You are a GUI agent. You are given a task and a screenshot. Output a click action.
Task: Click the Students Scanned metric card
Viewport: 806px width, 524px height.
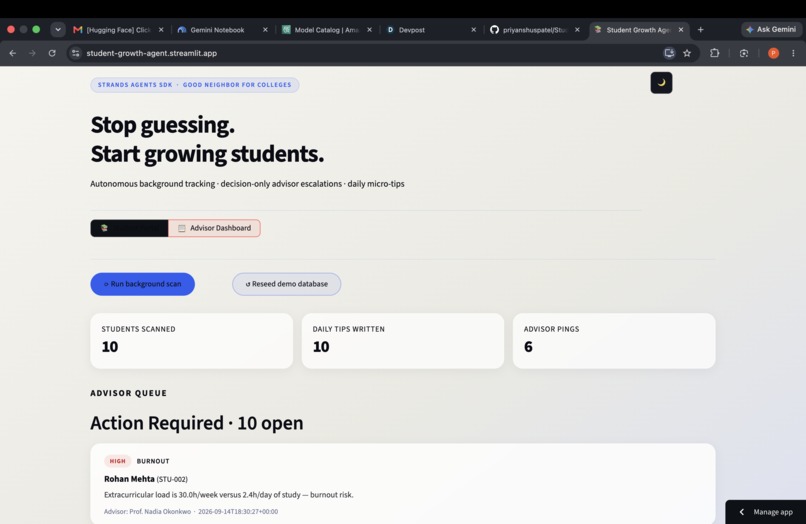click(192, 341)
